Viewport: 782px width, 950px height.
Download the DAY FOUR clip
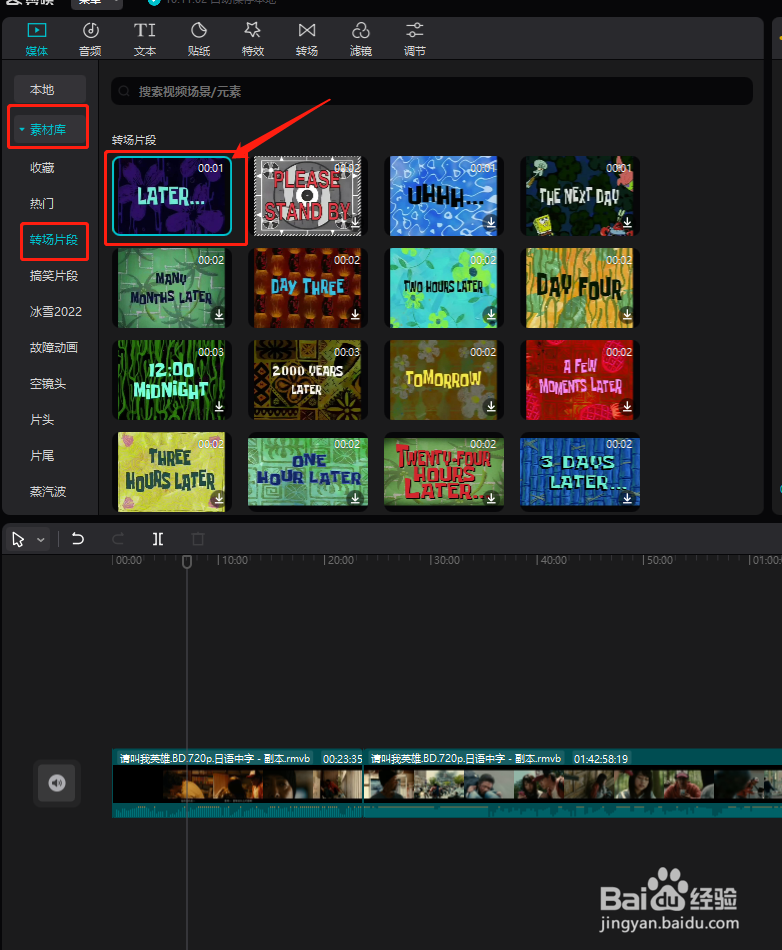click(x=627, y=314)
